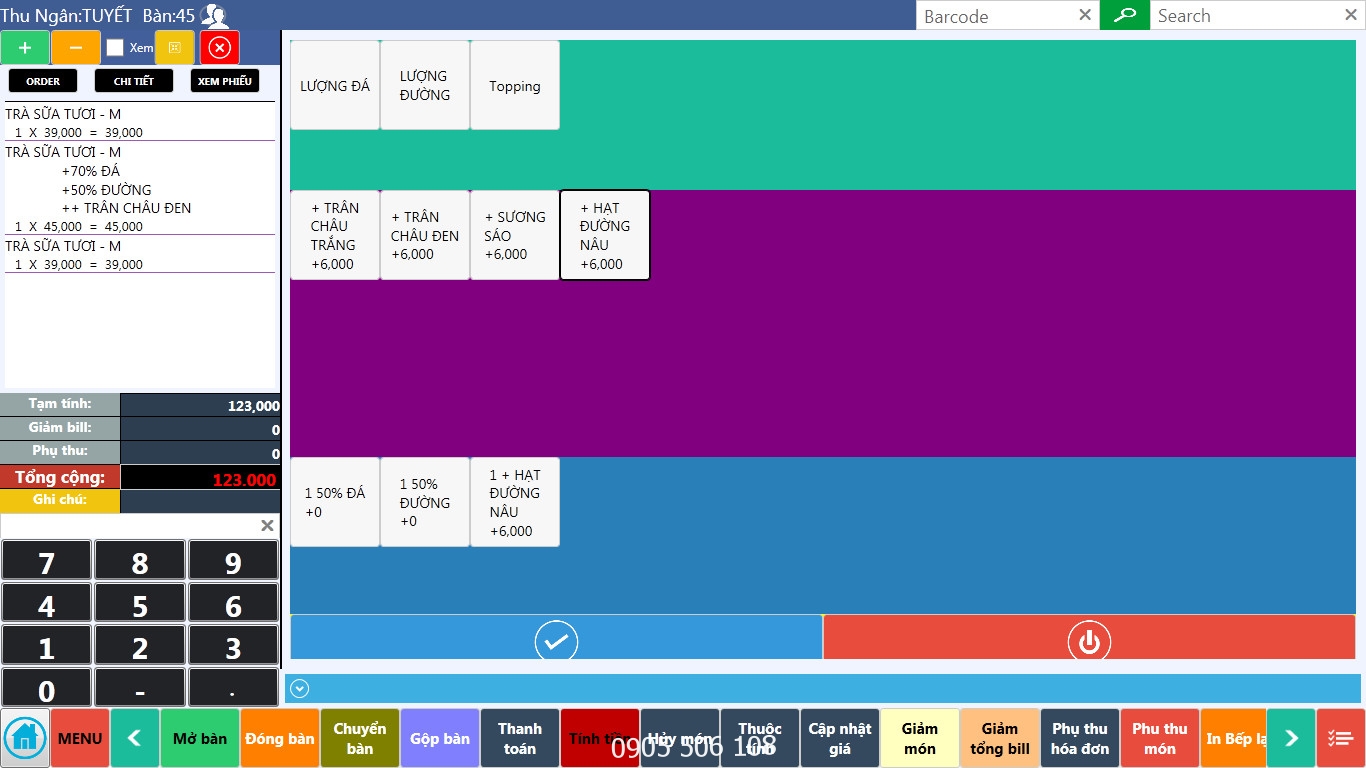The height and width of the screenshot is (768, 1366).
Task: Click the Ghi chú note field
Action: click(200, 501)
